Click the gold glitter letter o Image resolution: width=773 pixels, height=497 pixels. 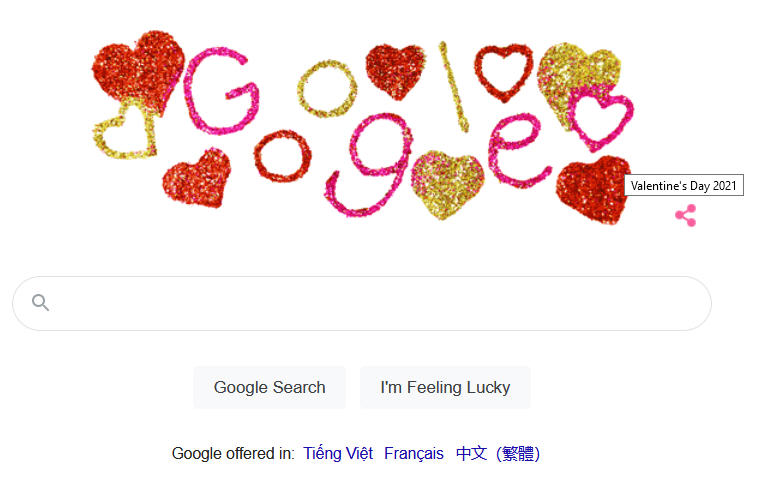(326, 89)
